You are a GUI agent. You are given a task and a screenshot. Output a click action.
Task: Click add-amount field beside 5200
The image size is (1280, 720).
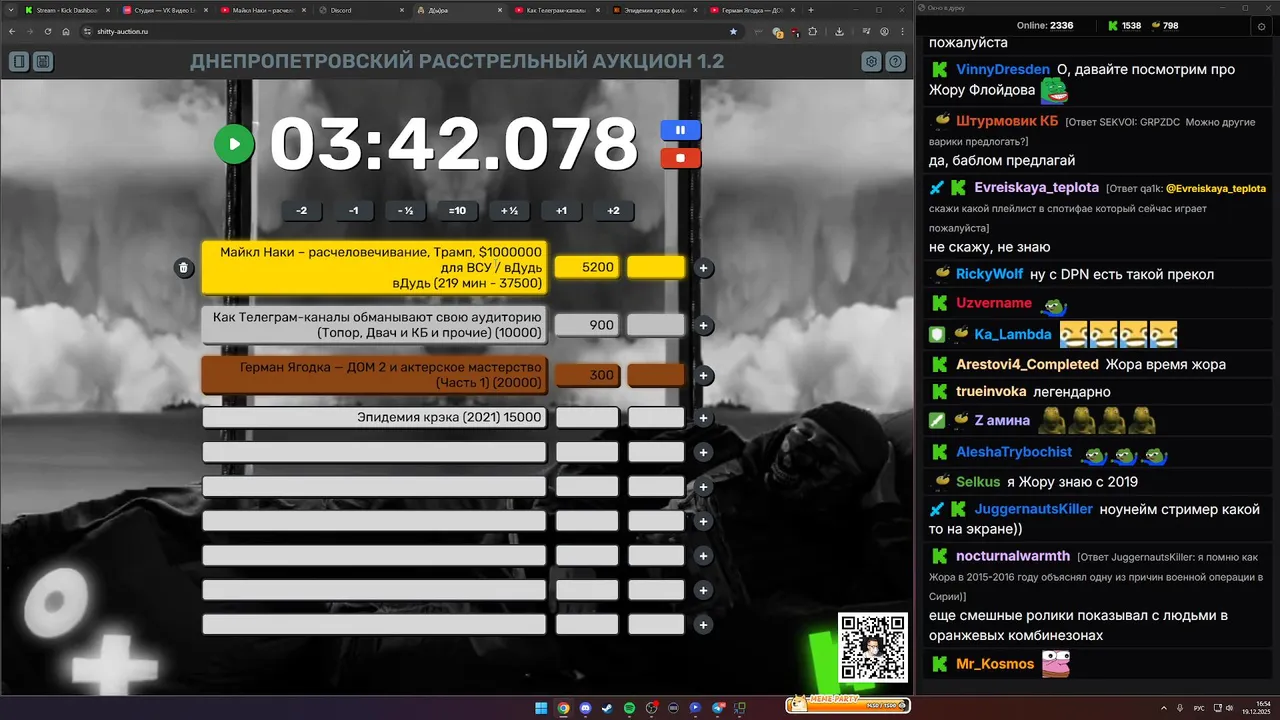[656, 267]
